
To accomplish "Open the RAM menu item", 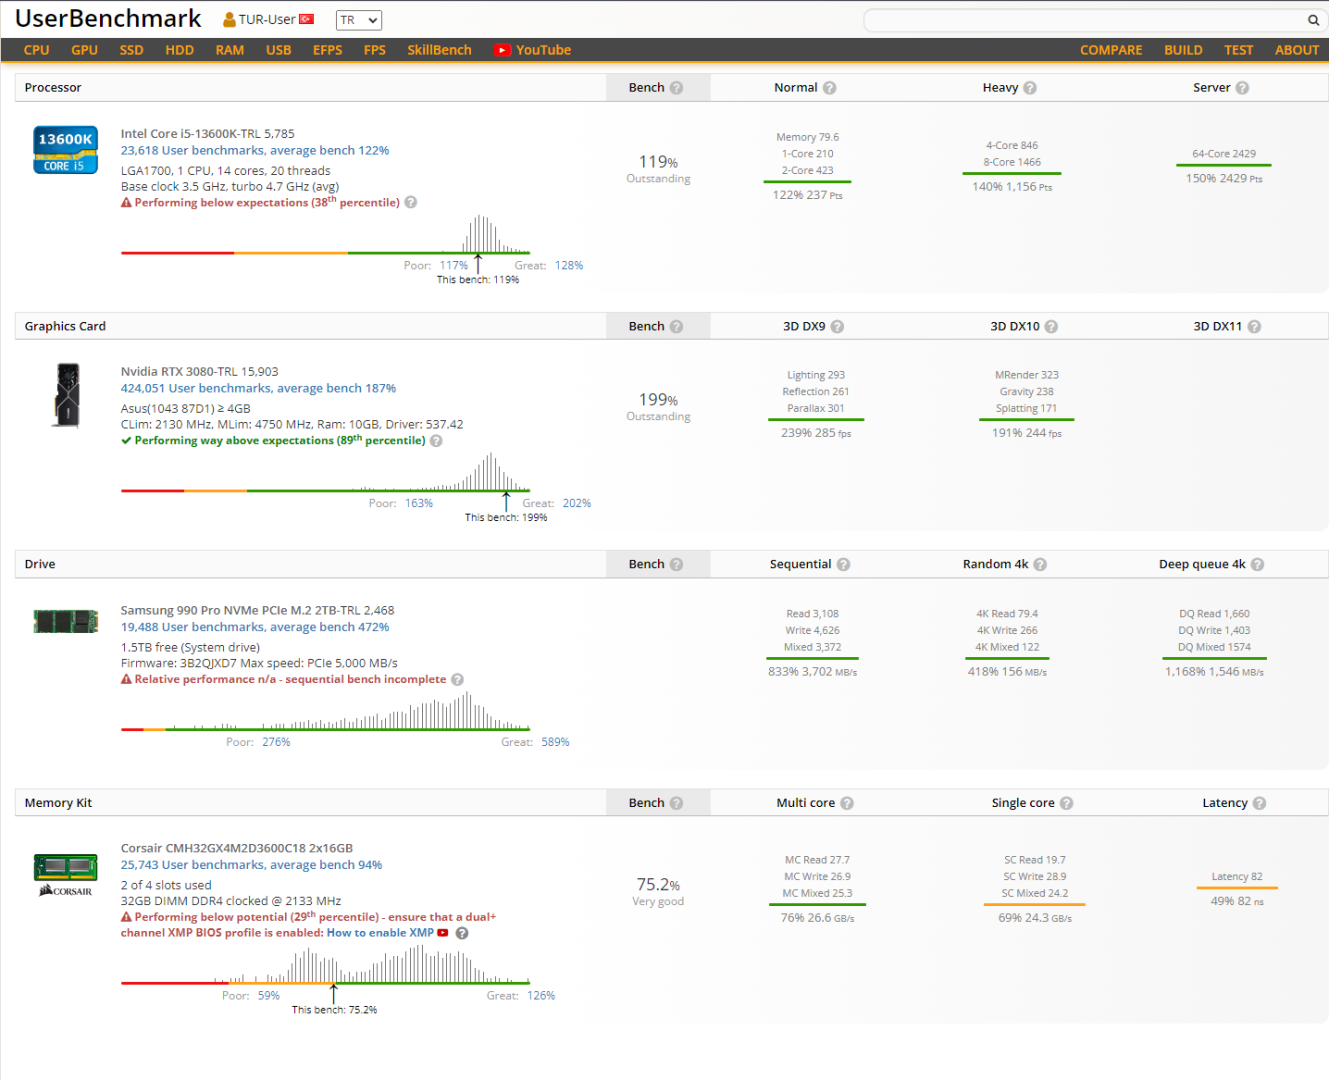I will tap(230, 50).
